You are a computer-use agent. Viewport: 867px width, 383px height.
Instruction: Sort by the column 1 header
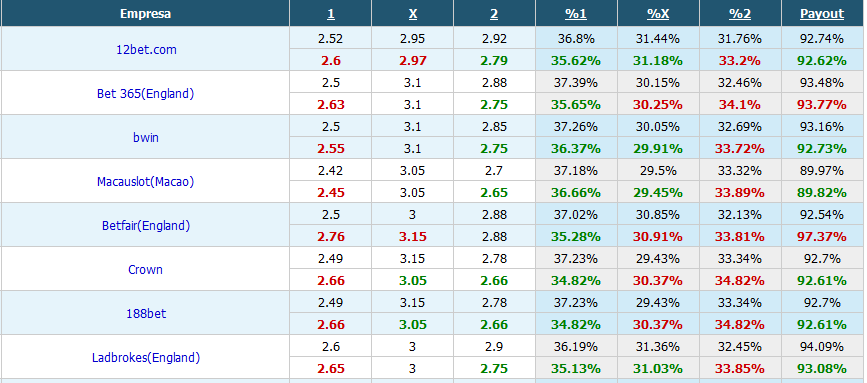click(331, 14)
